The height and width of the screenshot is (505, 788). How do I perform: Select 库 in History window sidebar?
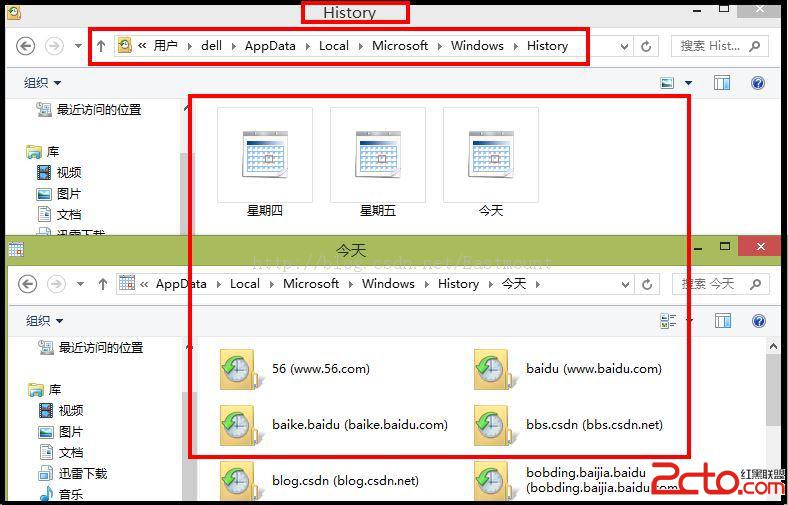coord(43,151)
